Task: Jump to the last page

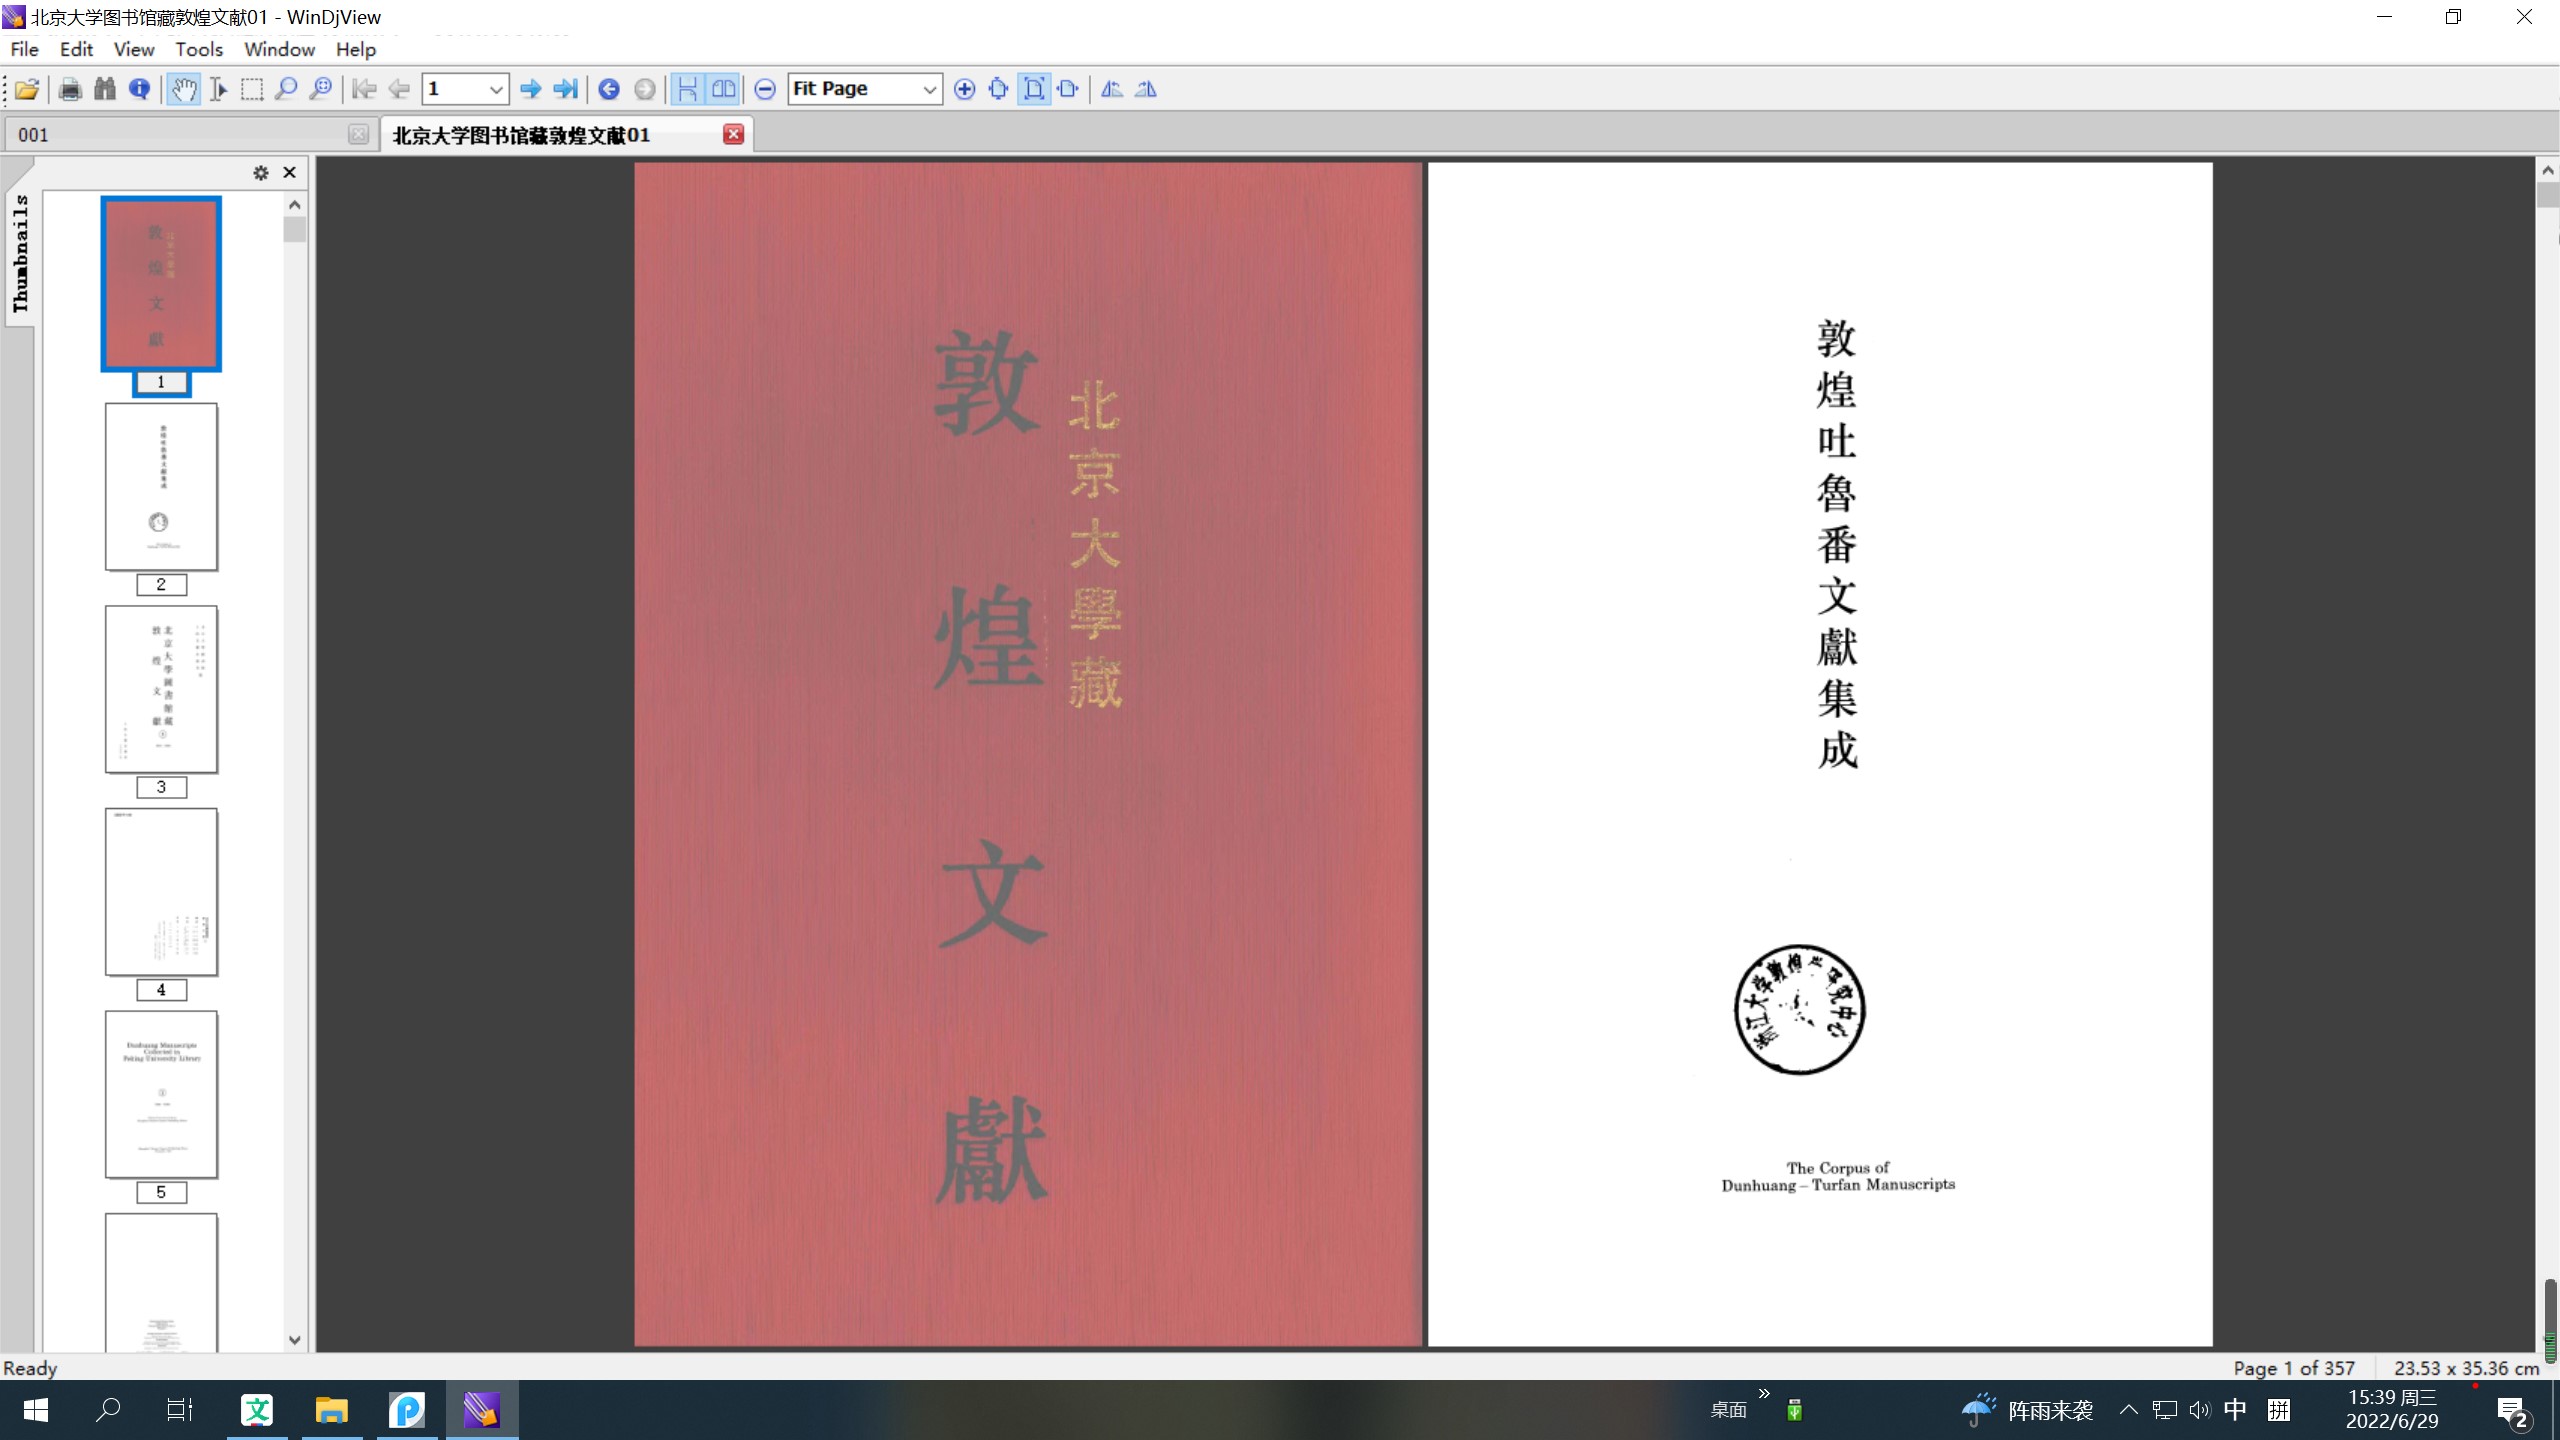Action: (565, 89)
